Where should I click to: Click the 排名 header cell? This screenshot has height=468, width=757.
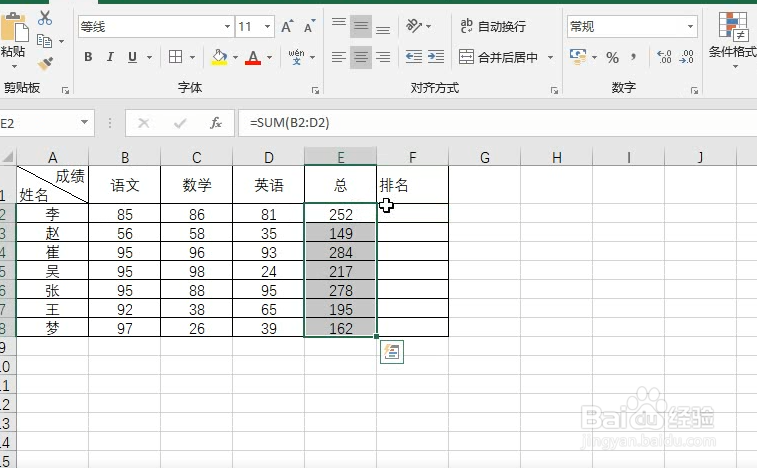click(413, 184)
